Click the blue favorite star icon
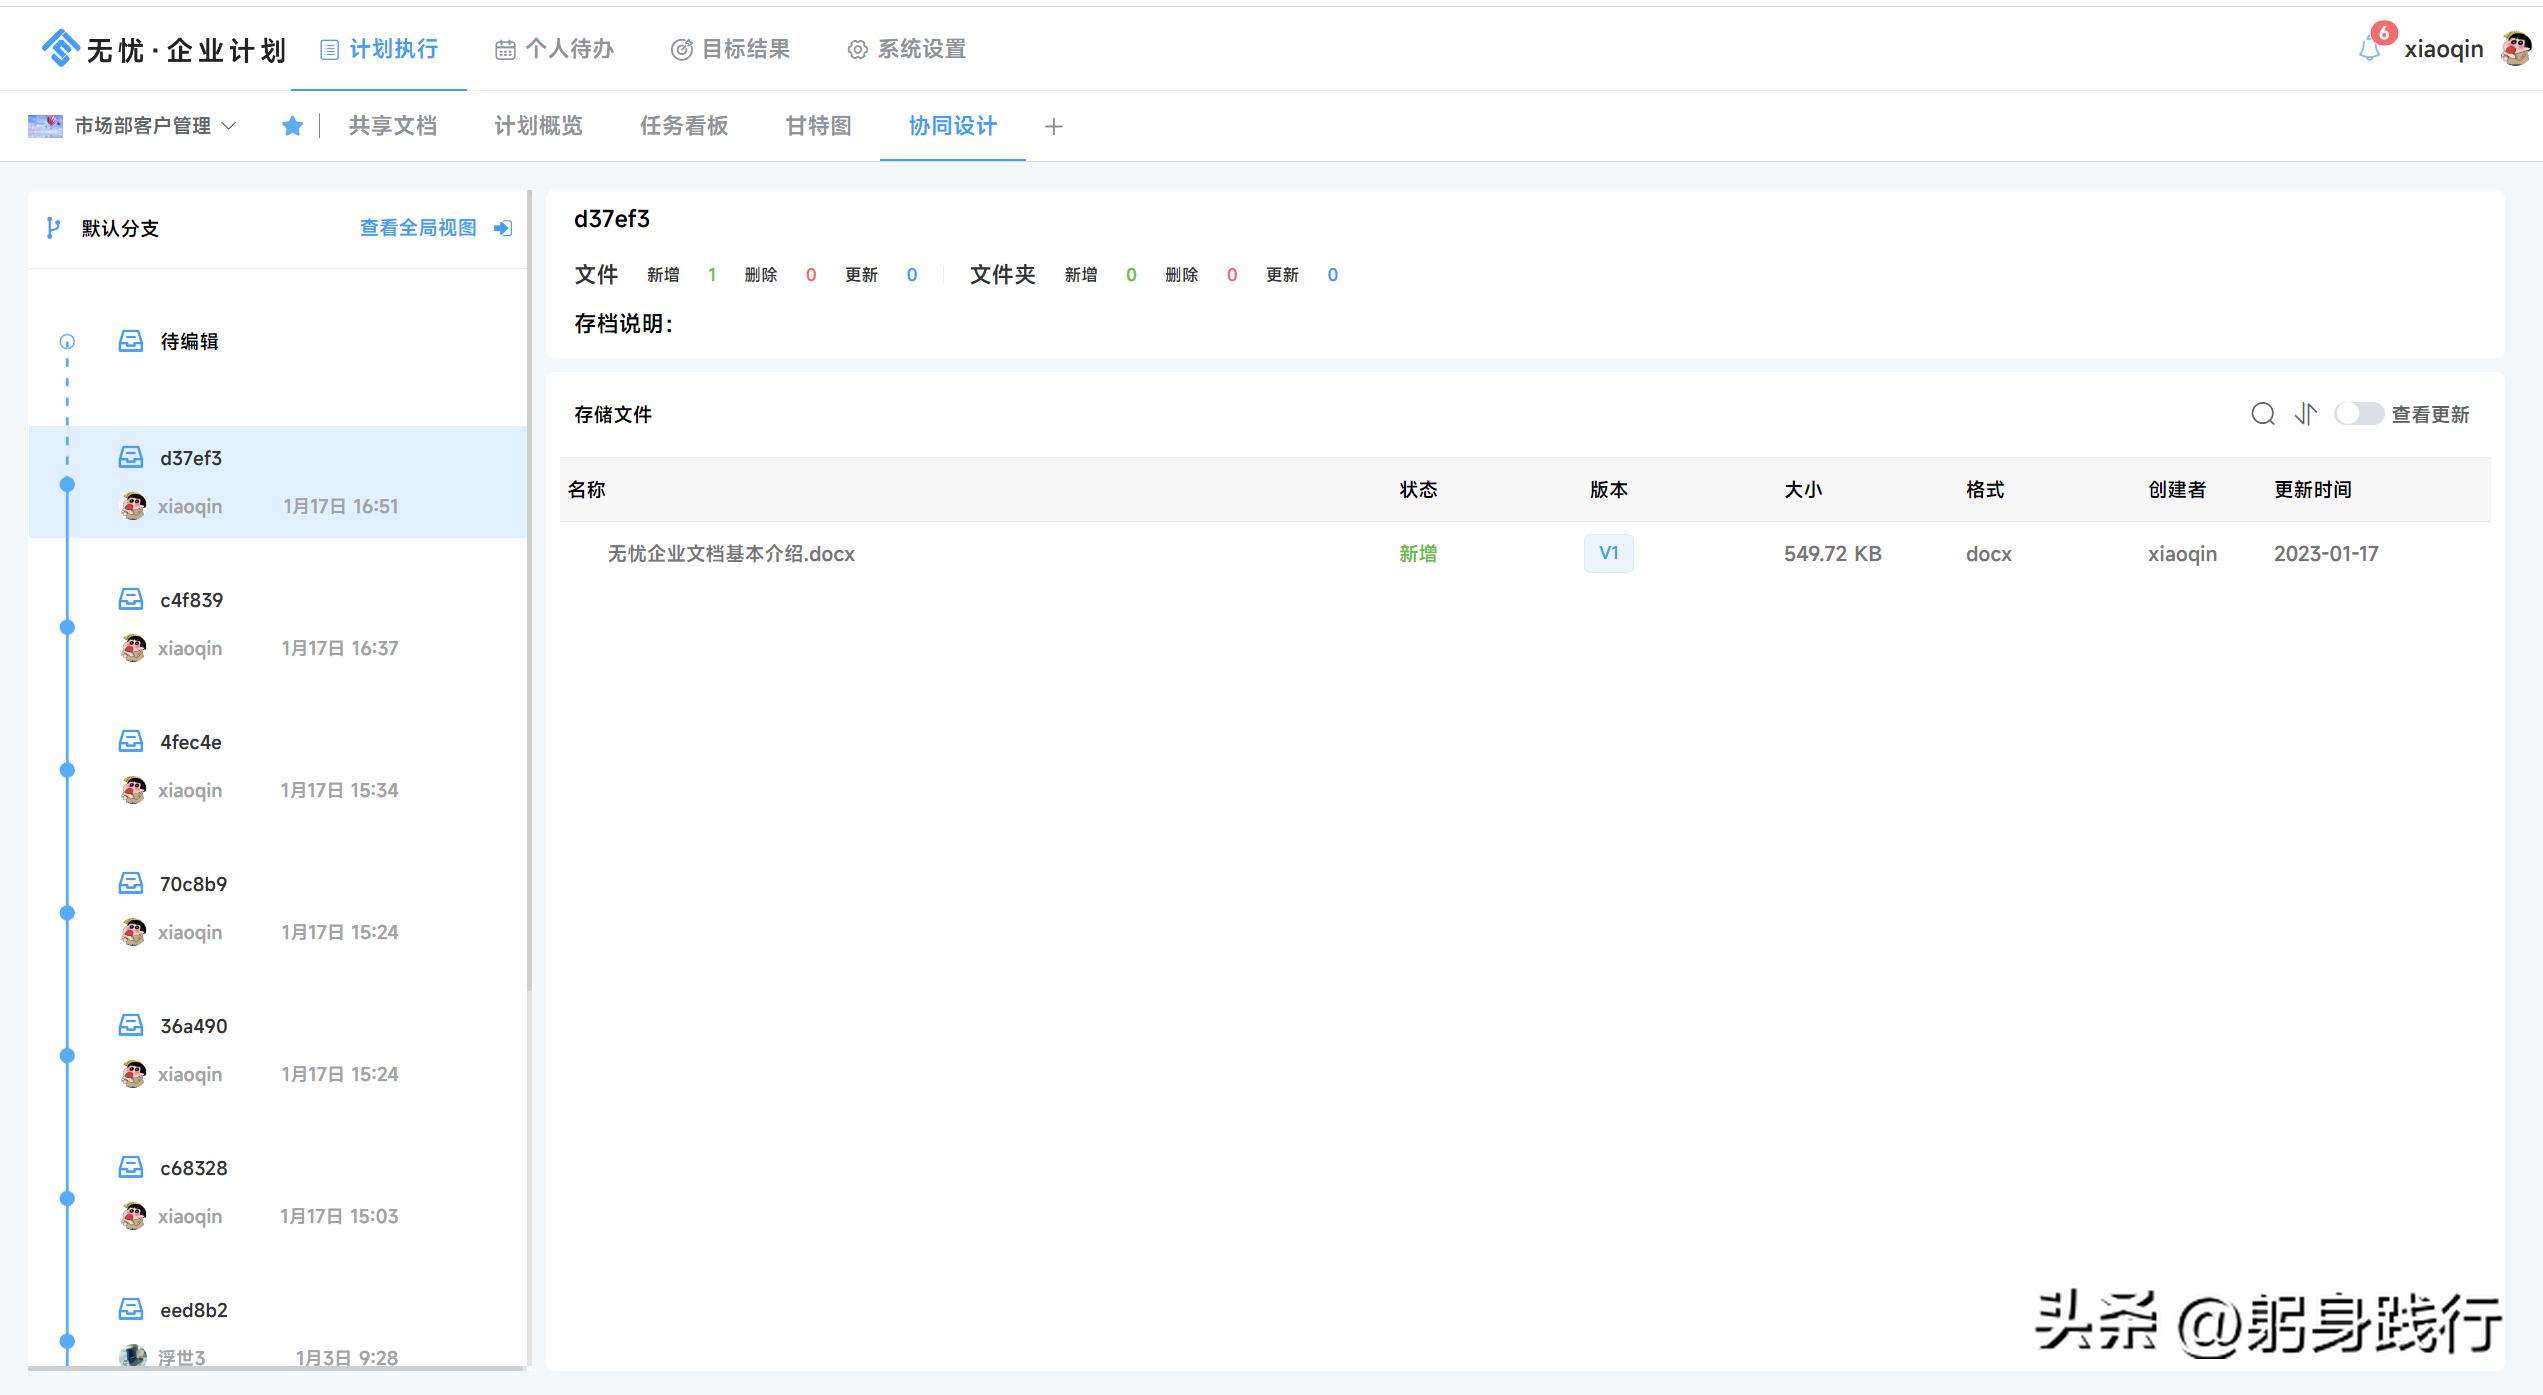Screen dimensions: 2543x1395 click(x=292, y=126)
